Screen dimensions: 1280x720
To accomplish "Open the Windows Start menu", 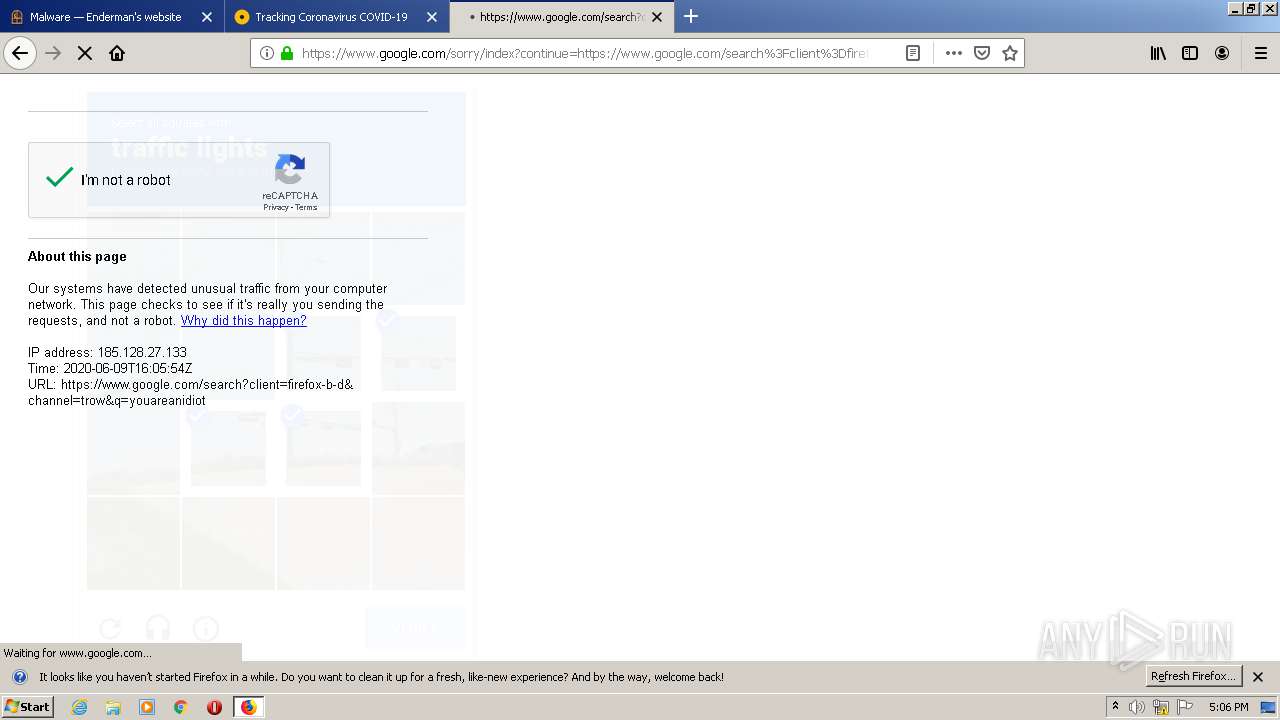I will [27, 707].
